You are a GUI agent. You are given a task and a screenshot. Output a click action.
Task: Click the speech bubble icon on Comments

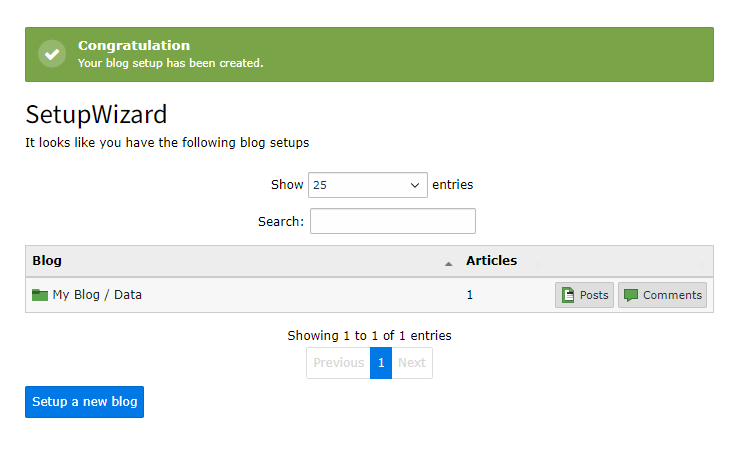pyautogui.click(x=631, y=295)
